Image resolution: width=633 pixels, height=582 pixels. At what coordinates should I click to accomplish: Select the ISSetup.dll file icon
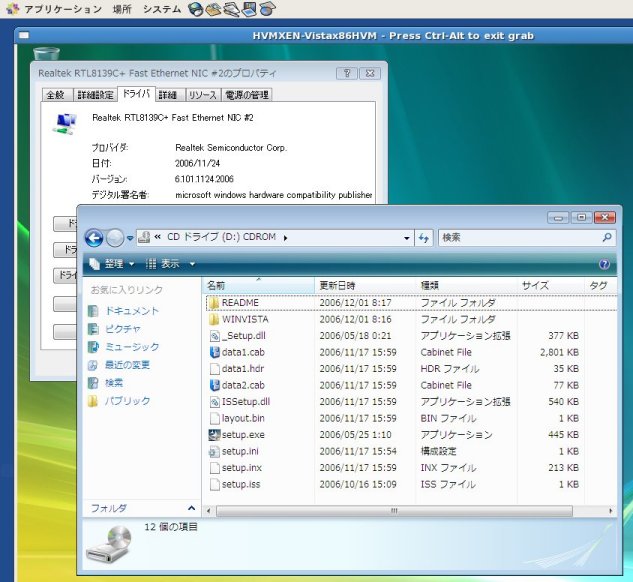click(215, 402)
